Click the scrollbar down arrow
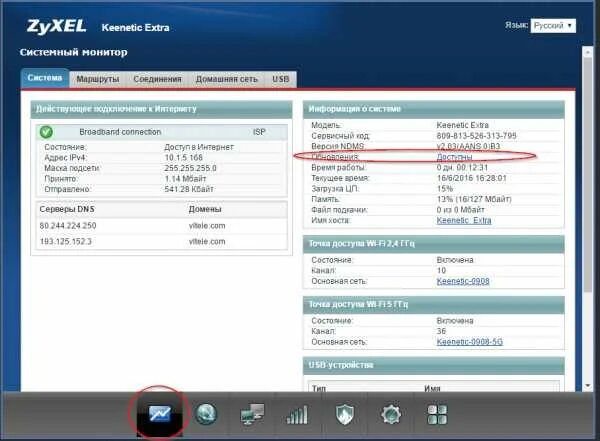 [x=588, y=386]
